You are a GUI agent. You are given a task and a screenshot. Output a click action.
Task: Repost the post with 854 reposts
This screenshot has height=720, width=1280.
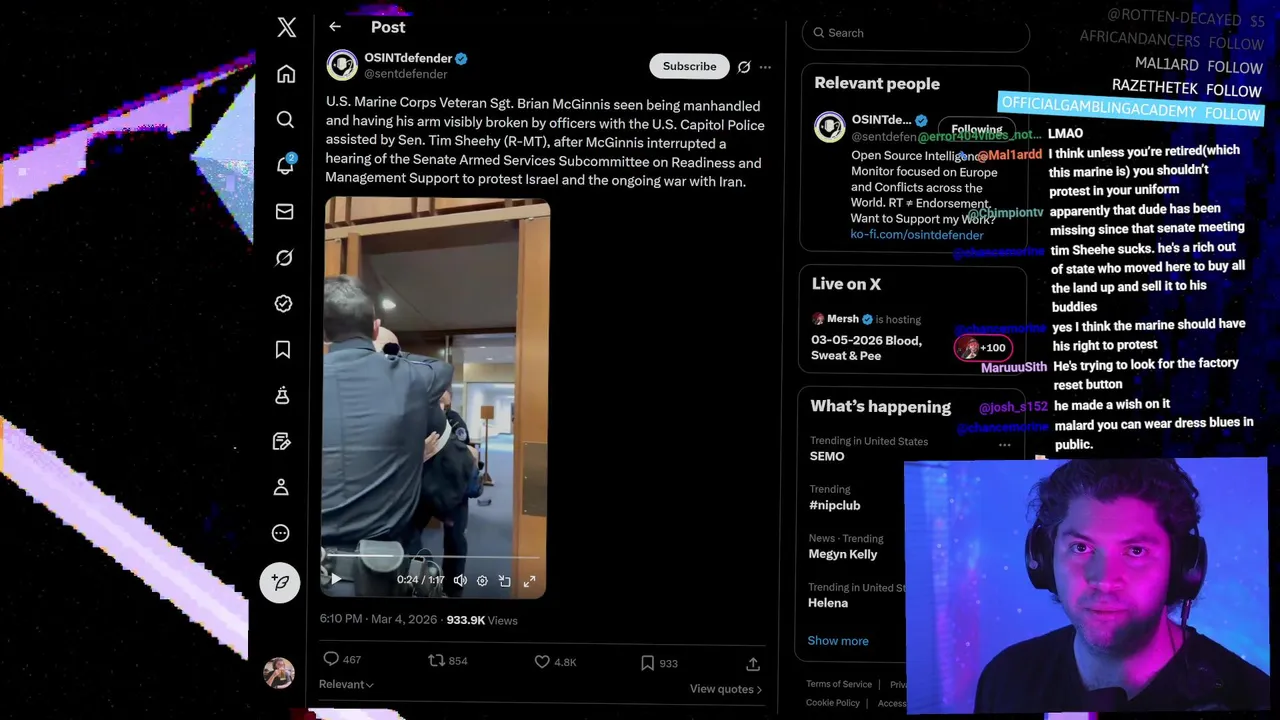point(448,661)
